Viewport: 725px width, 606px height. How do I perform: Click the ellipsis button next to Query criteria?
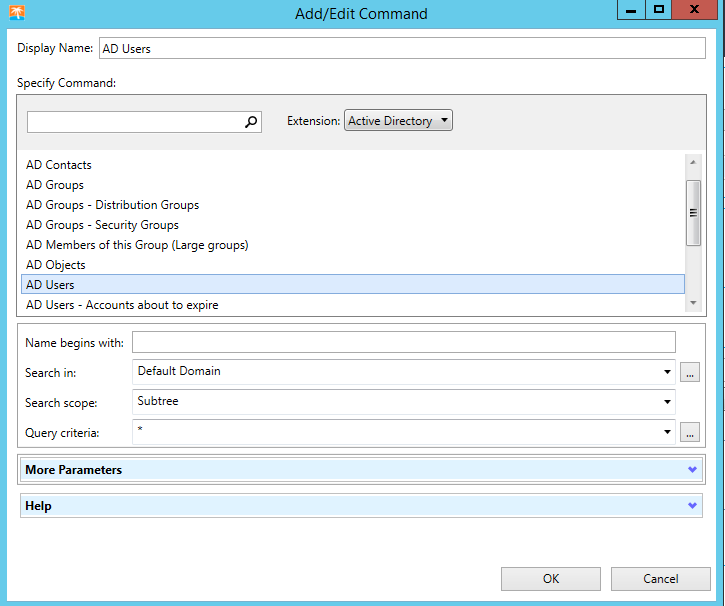(689, 432)
